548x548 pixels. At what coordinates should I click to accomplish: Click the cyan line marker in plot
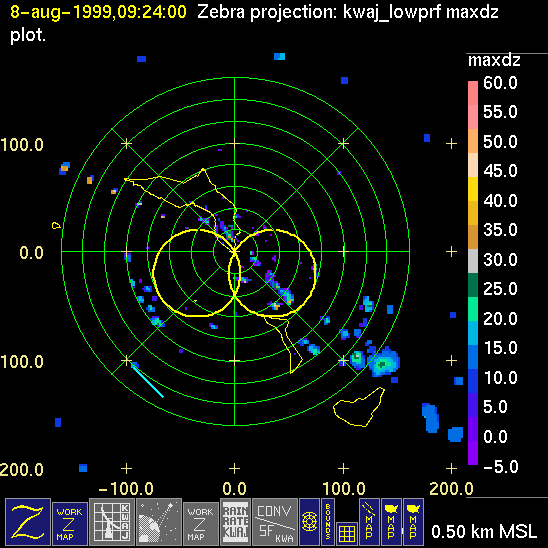147,381
